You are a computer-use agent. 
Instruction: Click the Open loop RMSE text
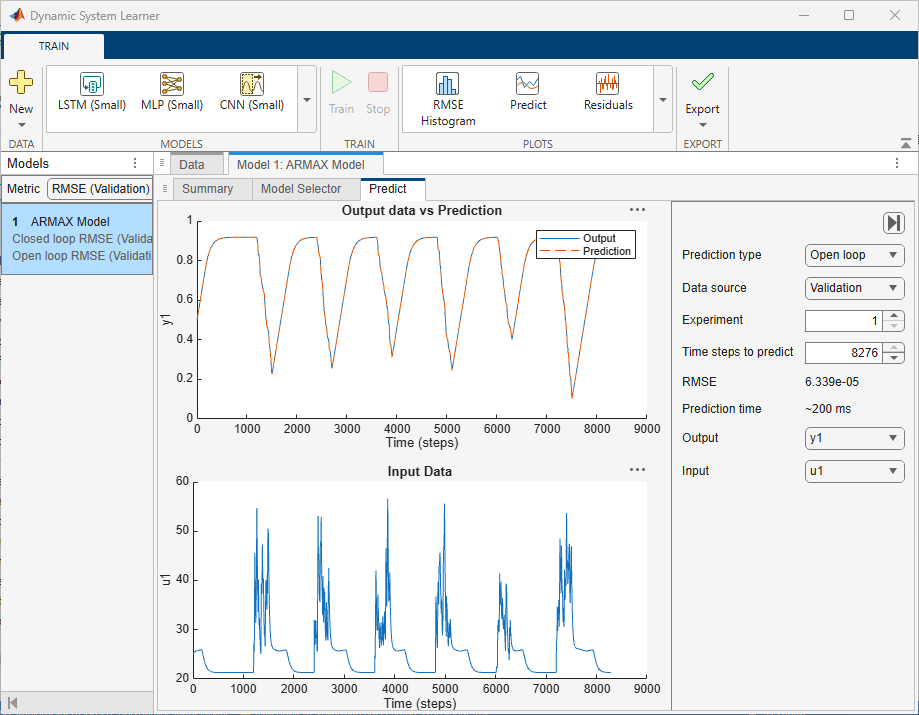(x=82, y=256)
